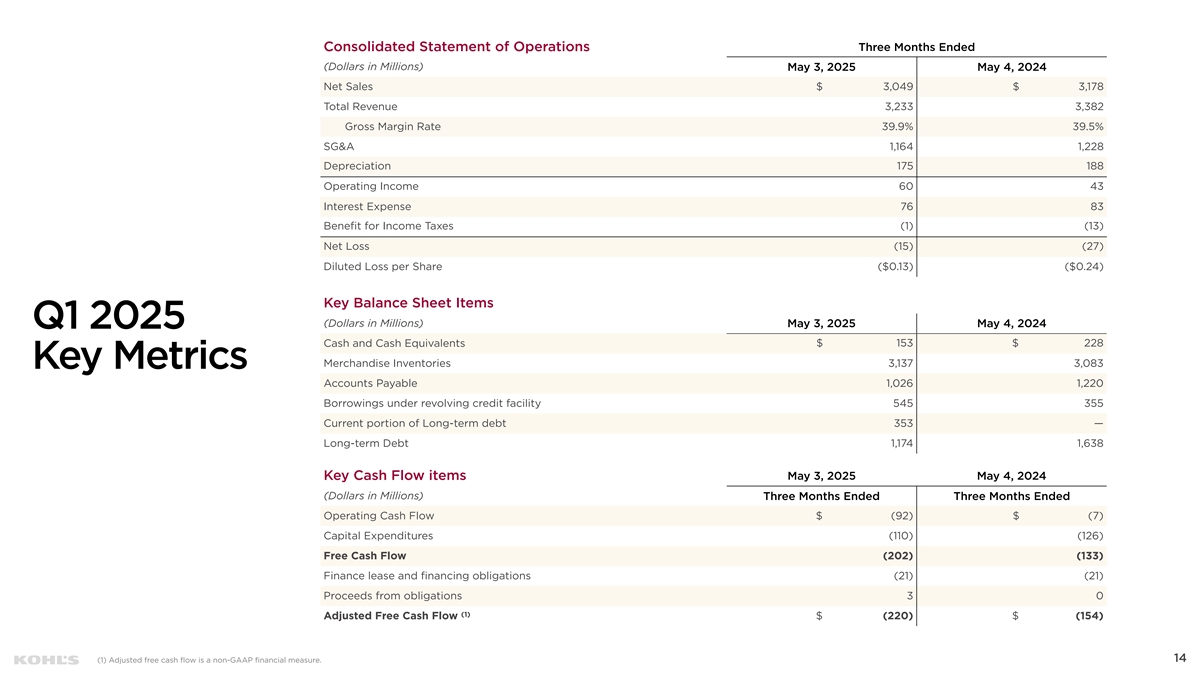Image resolution: width=1200 pixels, height=675 pixels.
Task: Select the Long-term Debt row label
Action: pyautogui.click(x=366, y=443)
